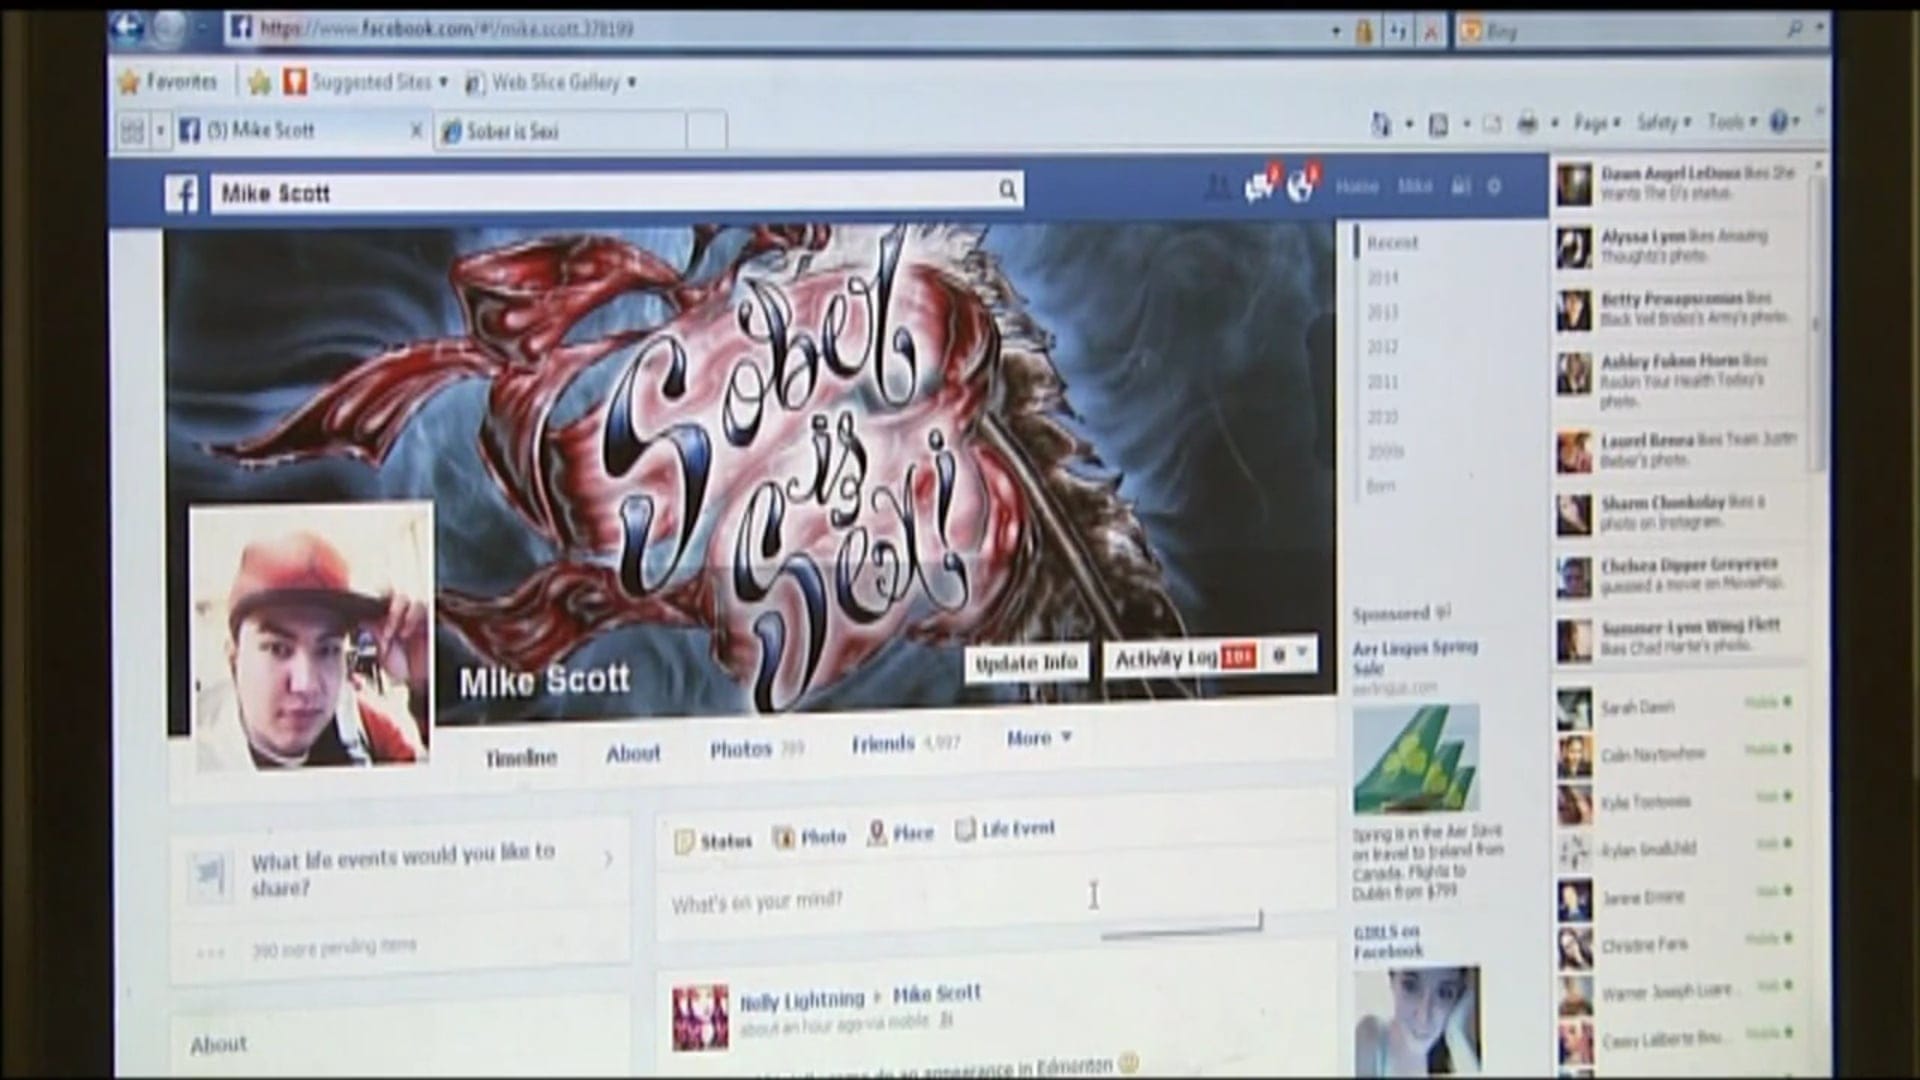The image size is (1920, 1080).
Task: Open the Friend Requests icon
Action: click(1217, 186)
